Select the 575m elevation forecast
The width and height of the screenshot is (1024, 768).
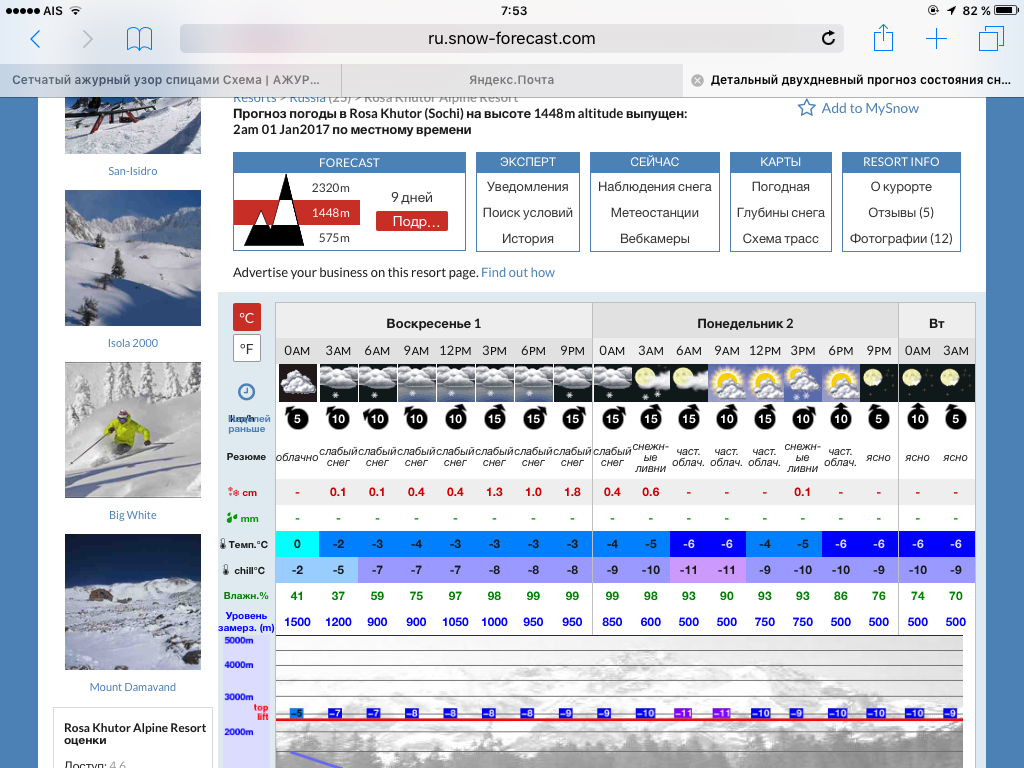point(334,238)
